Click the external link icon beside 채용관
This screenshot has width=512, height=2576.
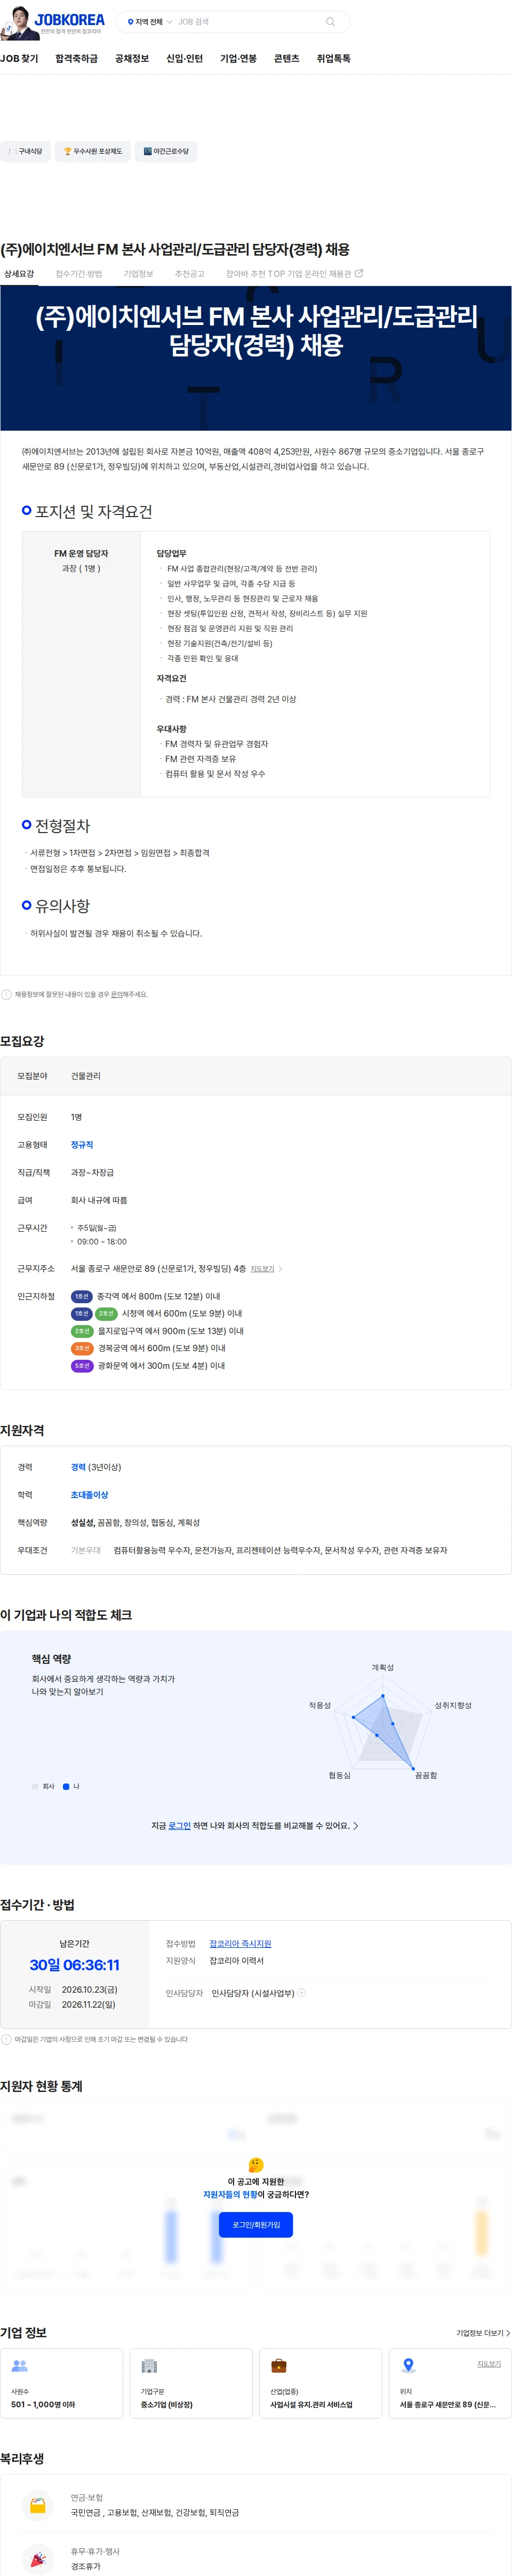pyautogui.click(x=359, y=273)
